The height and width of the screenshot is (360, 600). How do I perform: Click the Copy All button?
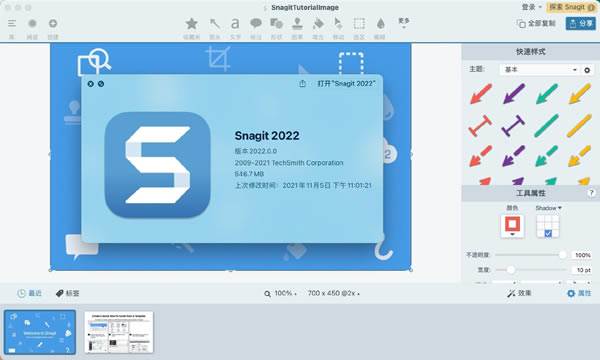coord(536,24)
